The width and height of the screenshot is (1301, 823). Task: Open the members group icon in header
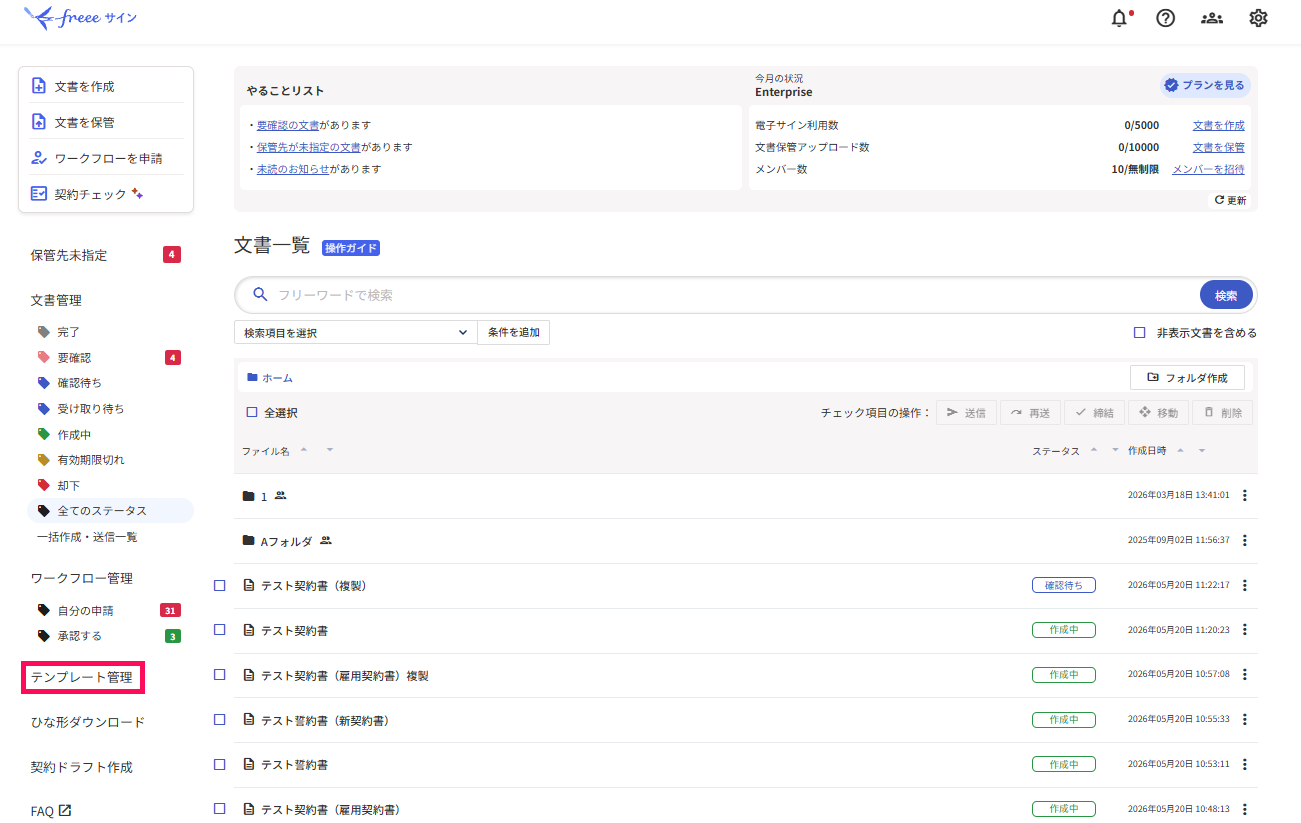1212,18
